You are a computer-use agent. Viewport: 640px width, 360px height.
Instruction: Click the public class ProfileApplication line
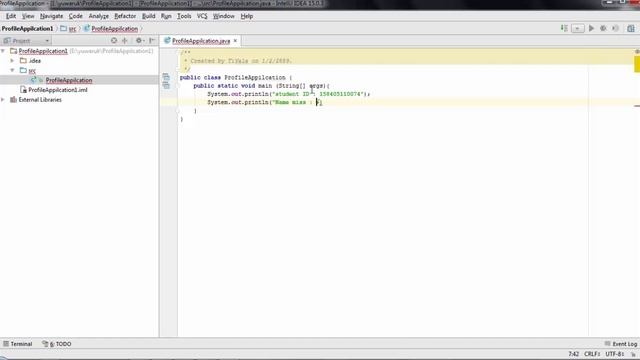point(236,78)
